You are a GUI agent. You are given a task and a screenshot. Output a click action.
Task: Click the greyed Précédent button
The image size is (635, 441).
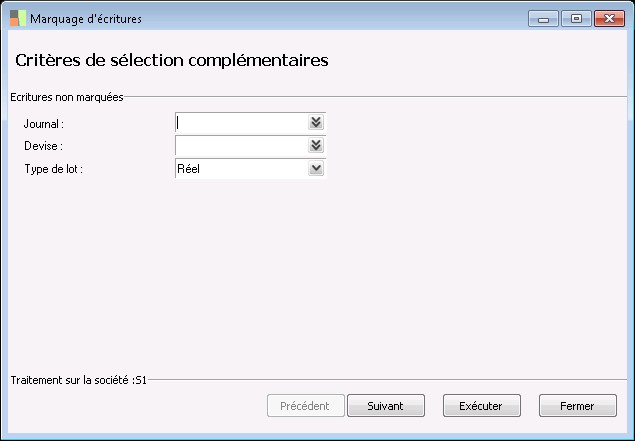coord(306,406)
